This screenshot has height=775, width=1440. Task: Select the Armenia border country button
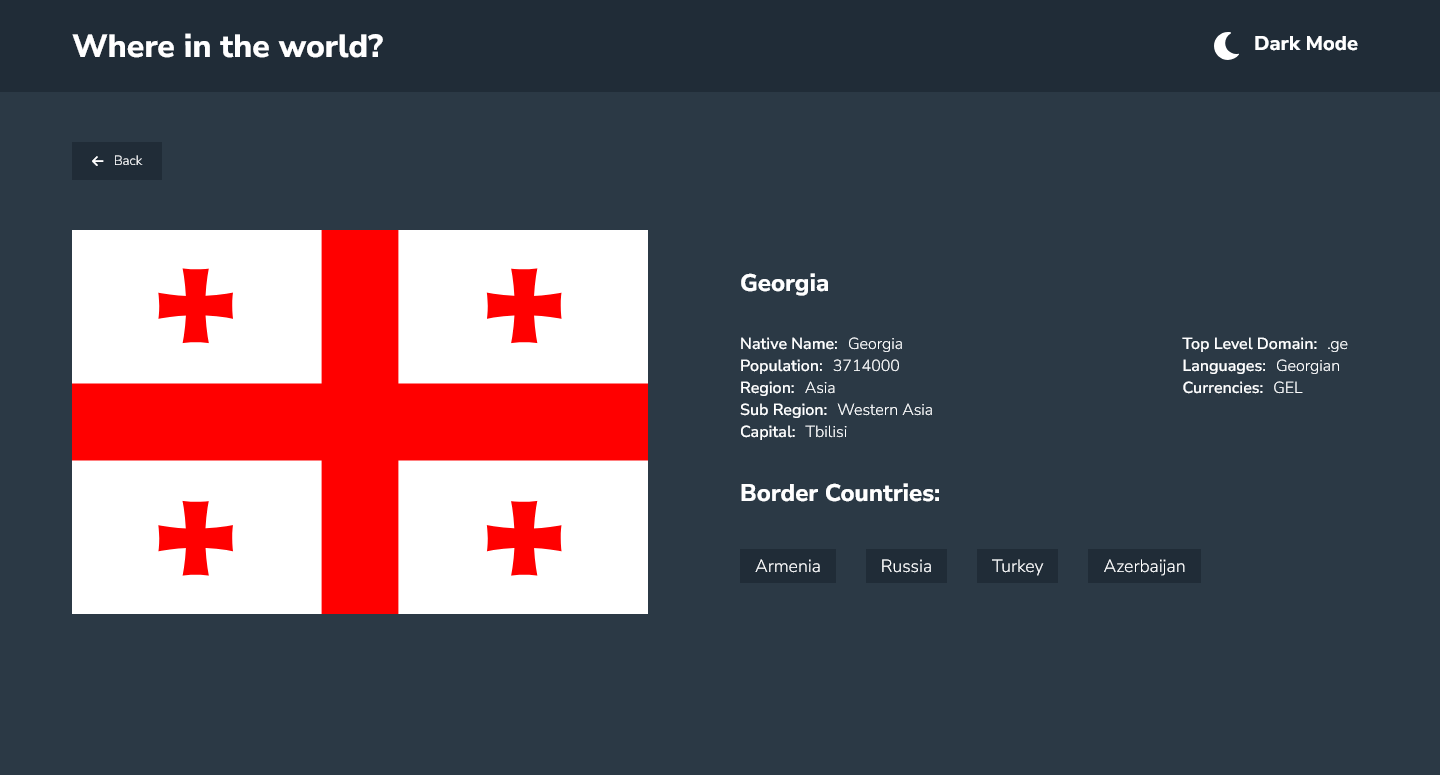click(788, 565)
